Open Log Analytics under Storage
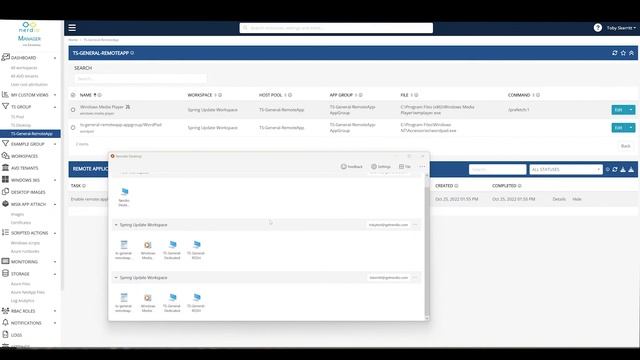640x360 pixels. (x=22, y=300)
